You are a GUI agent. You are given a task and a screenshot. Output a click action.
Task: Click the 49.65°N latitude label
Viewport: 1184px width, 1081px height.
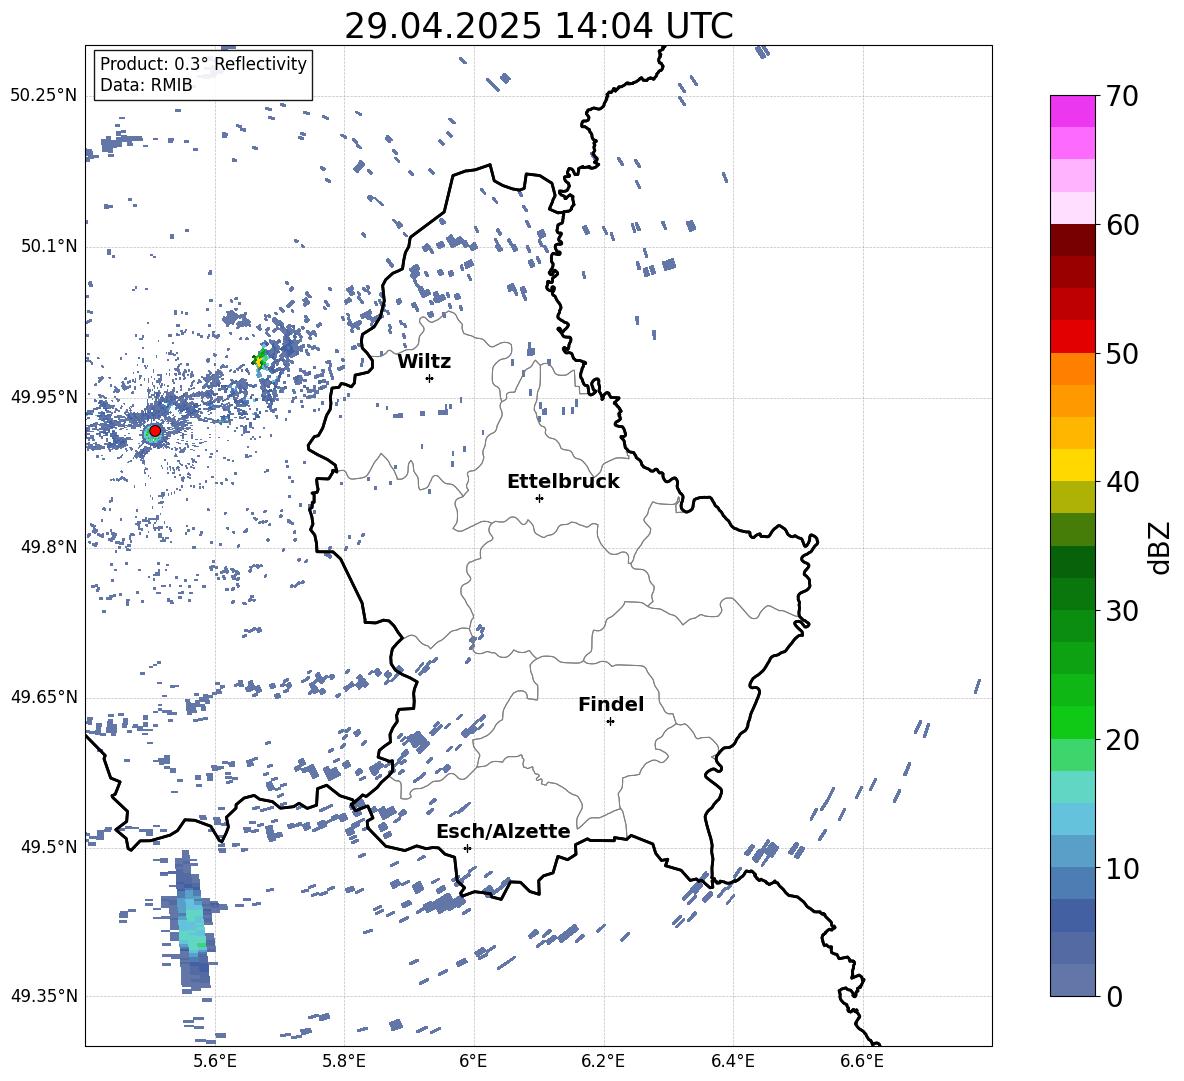point(44,696)
